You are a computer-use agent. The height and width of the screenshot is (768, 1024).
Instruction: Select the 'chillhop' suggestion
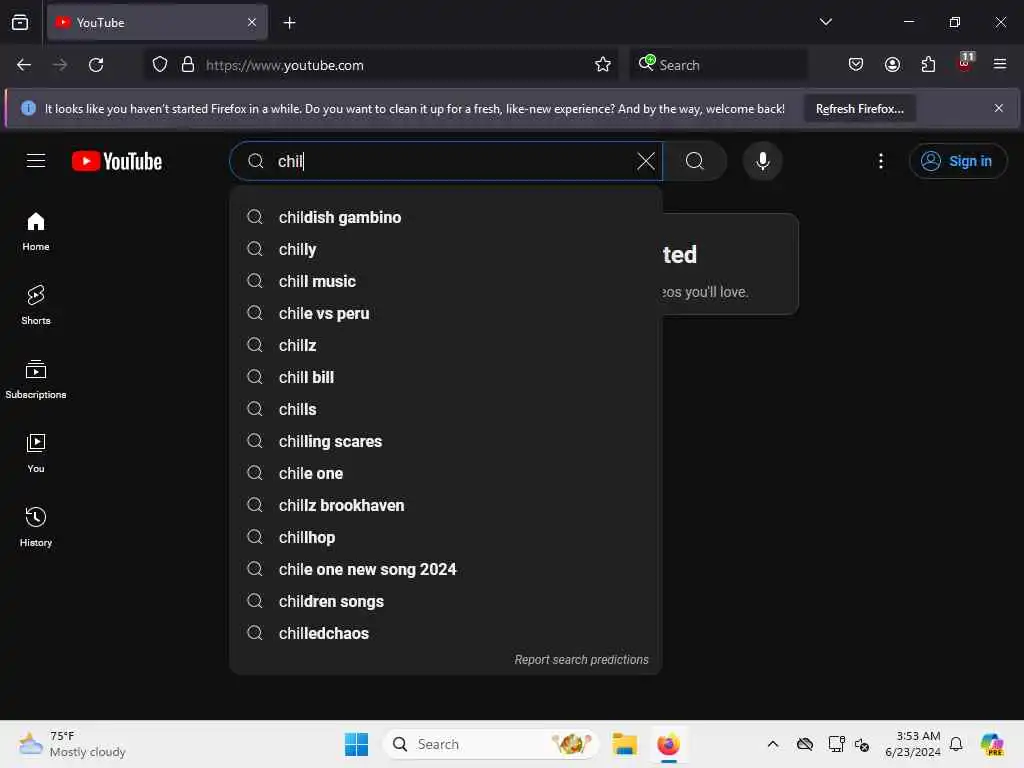[446, 537]
